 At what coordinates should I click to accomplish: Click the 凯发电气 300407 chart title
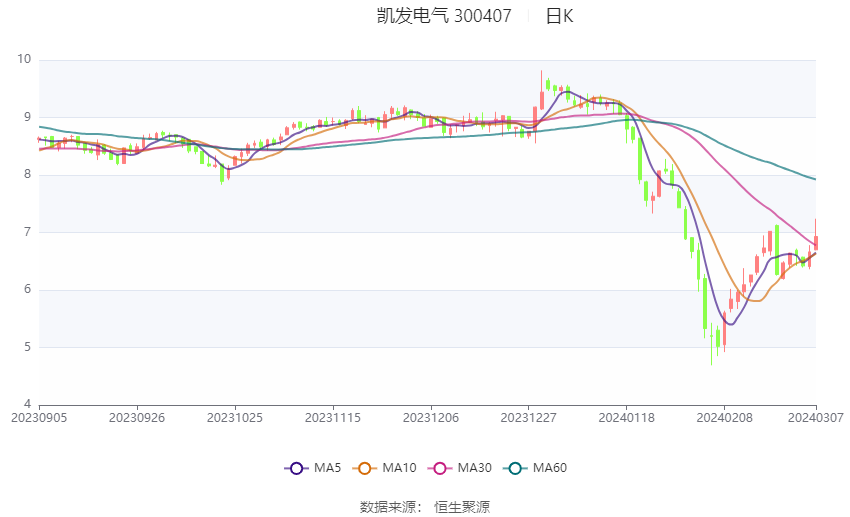[444, 16]
